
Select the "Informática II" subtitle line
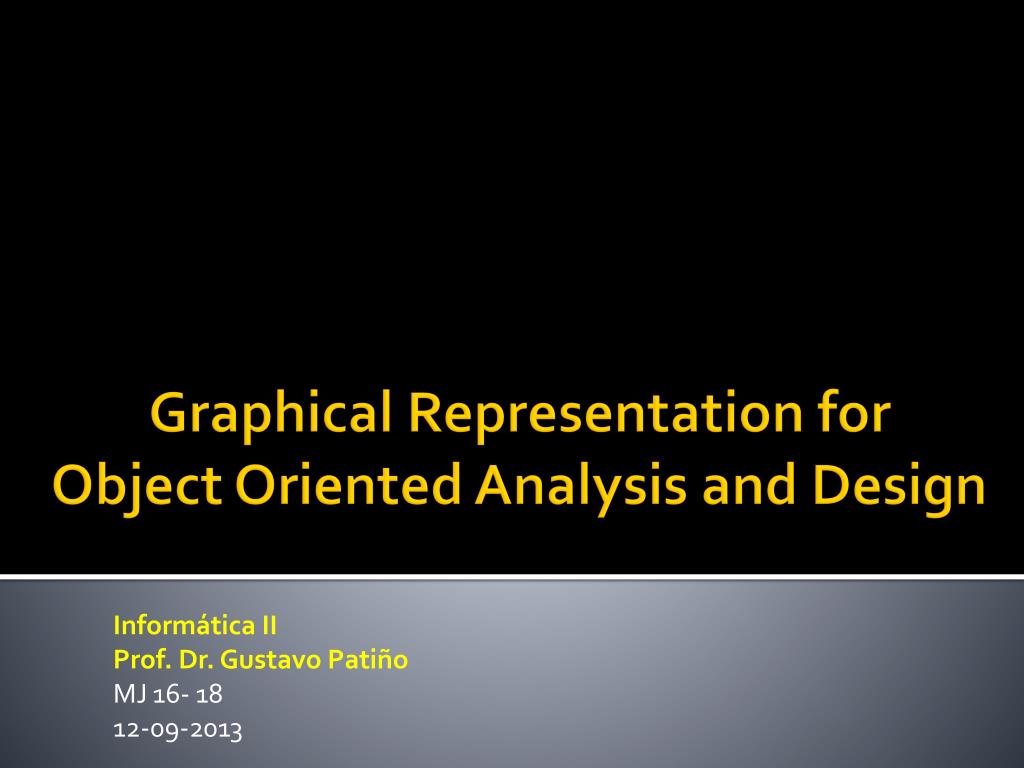(x=197, y=627)
